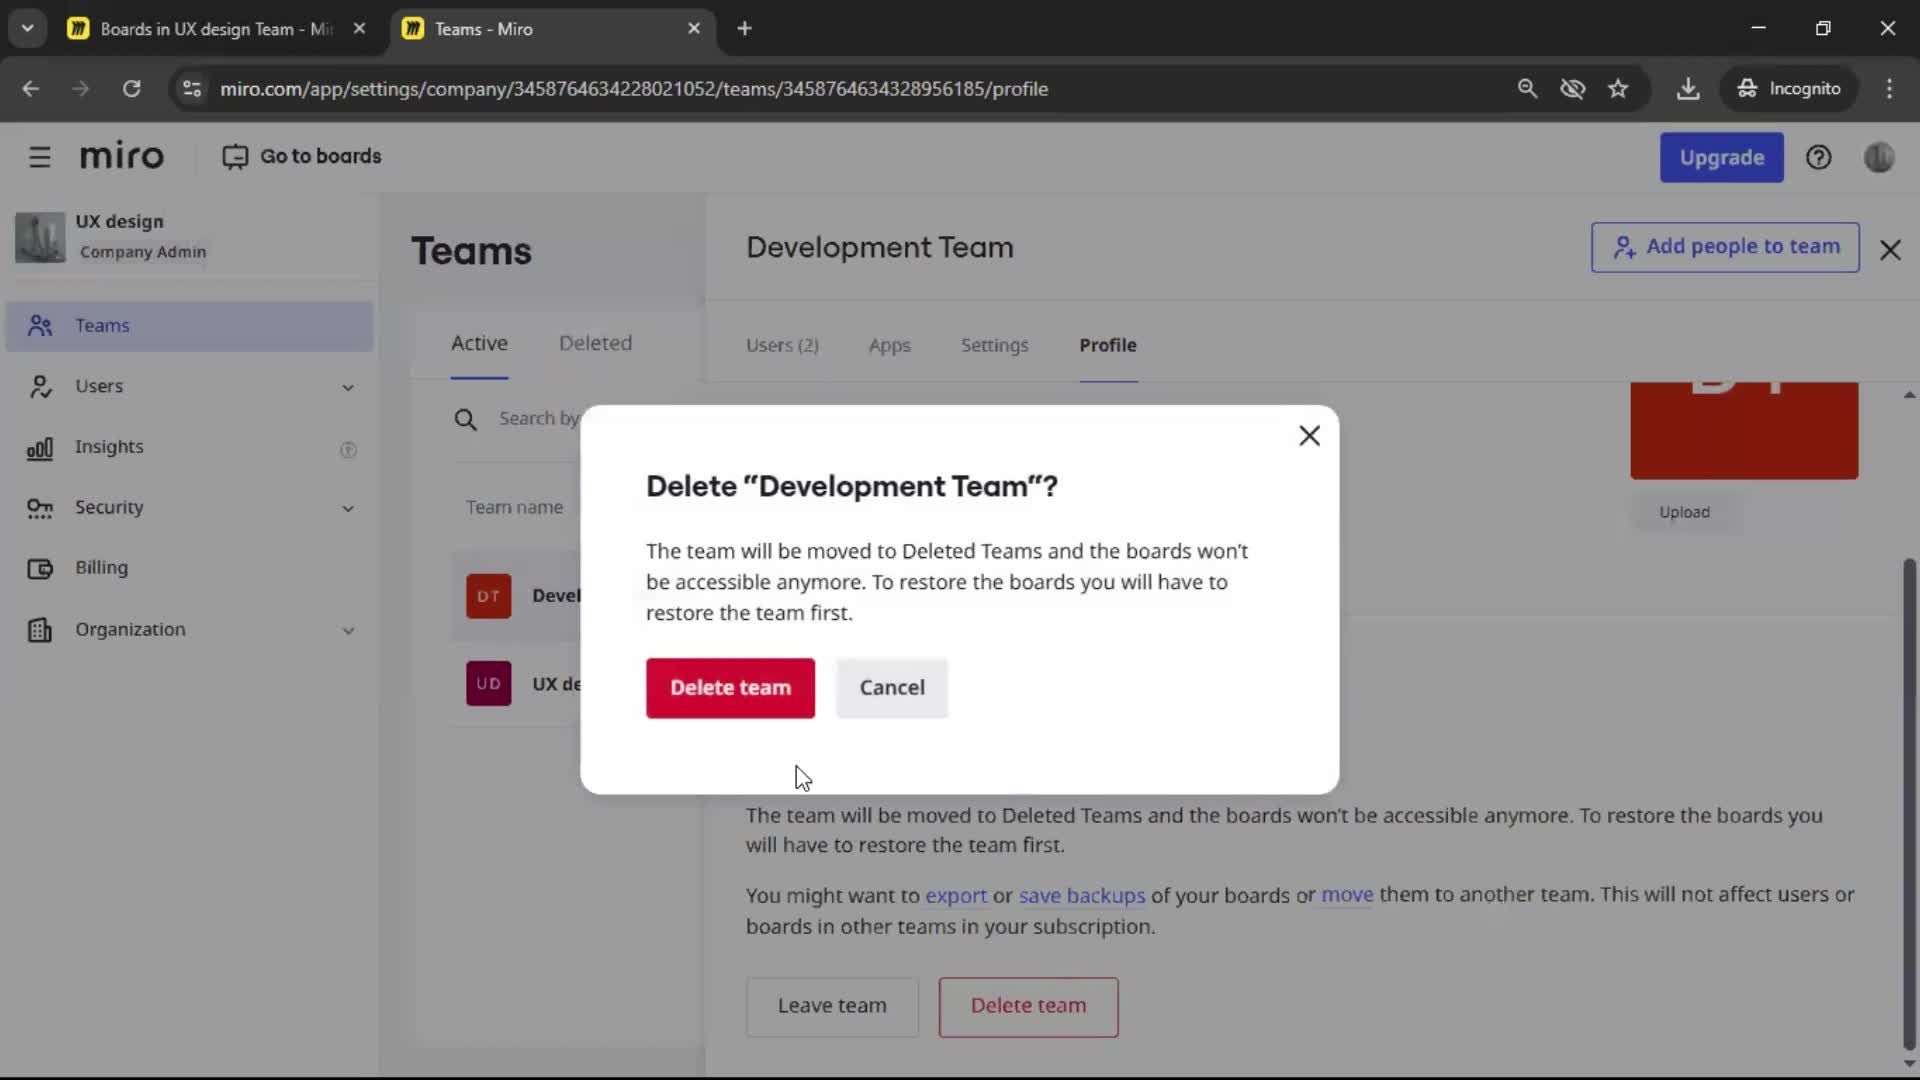
Task: Select the UD UX design team avatar
Action: pos(488,684)
